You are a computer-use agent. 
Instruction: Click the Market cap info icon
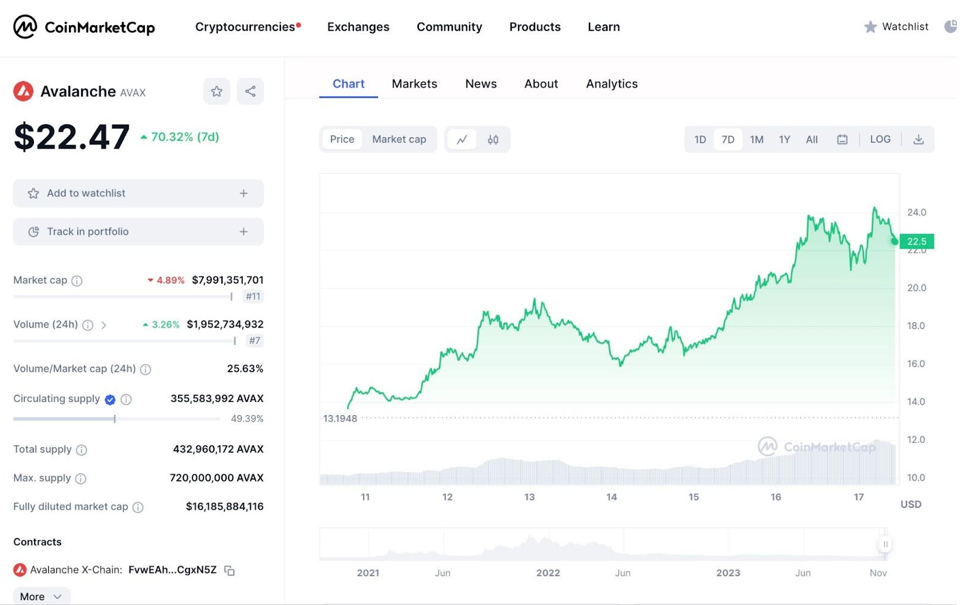click(77, 280)
